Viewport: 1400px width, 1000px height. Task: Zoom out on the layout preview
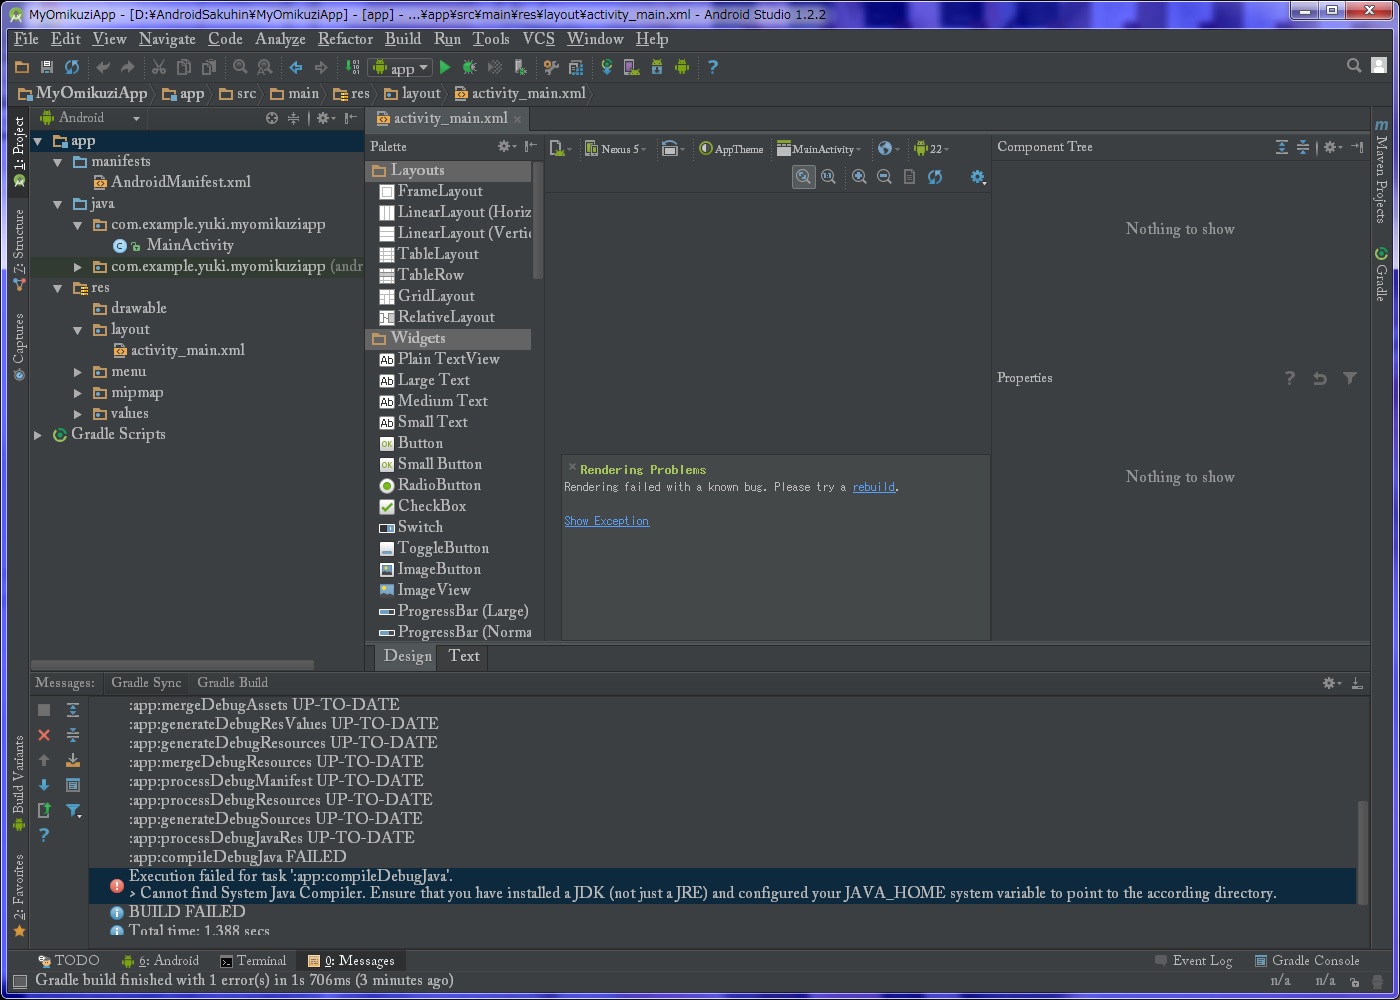click(x=884, y=177)
